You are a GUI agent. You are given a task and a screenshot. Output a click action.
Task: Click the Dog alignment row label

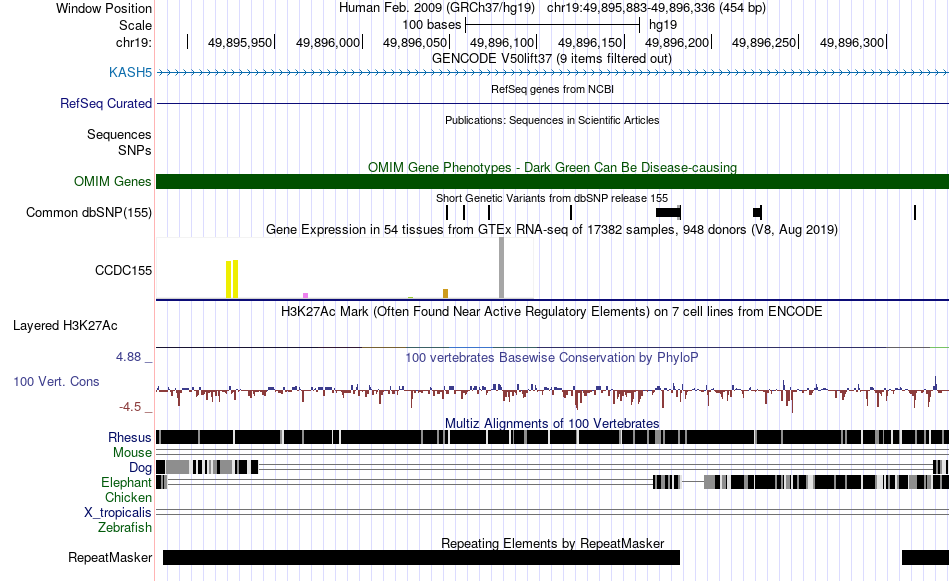140,467
